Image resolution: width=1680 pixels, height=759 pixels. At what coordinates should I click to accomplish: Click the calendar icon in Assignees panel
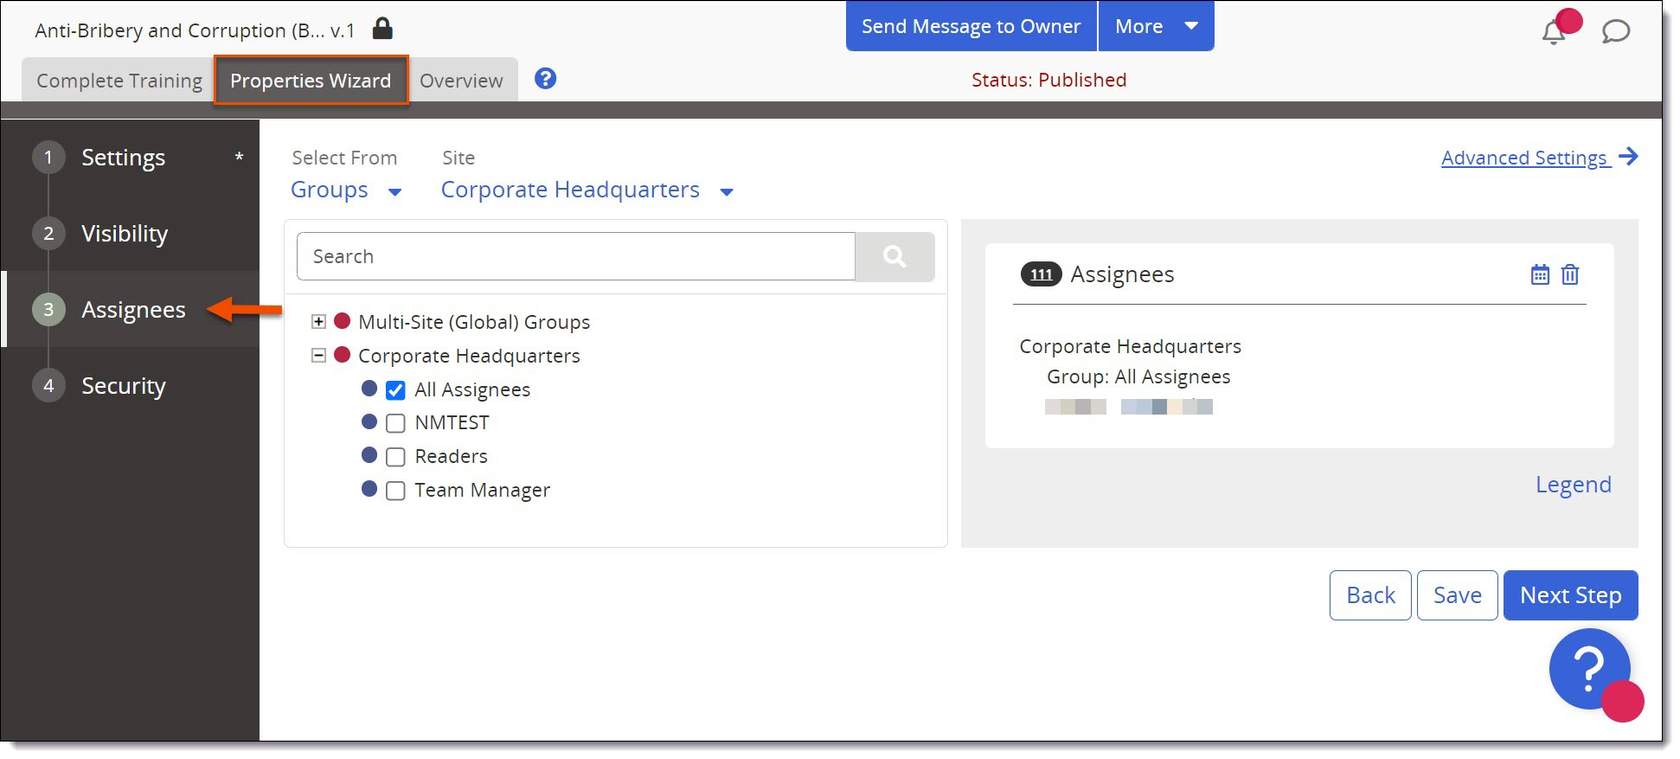click(x=1540, y=274)
